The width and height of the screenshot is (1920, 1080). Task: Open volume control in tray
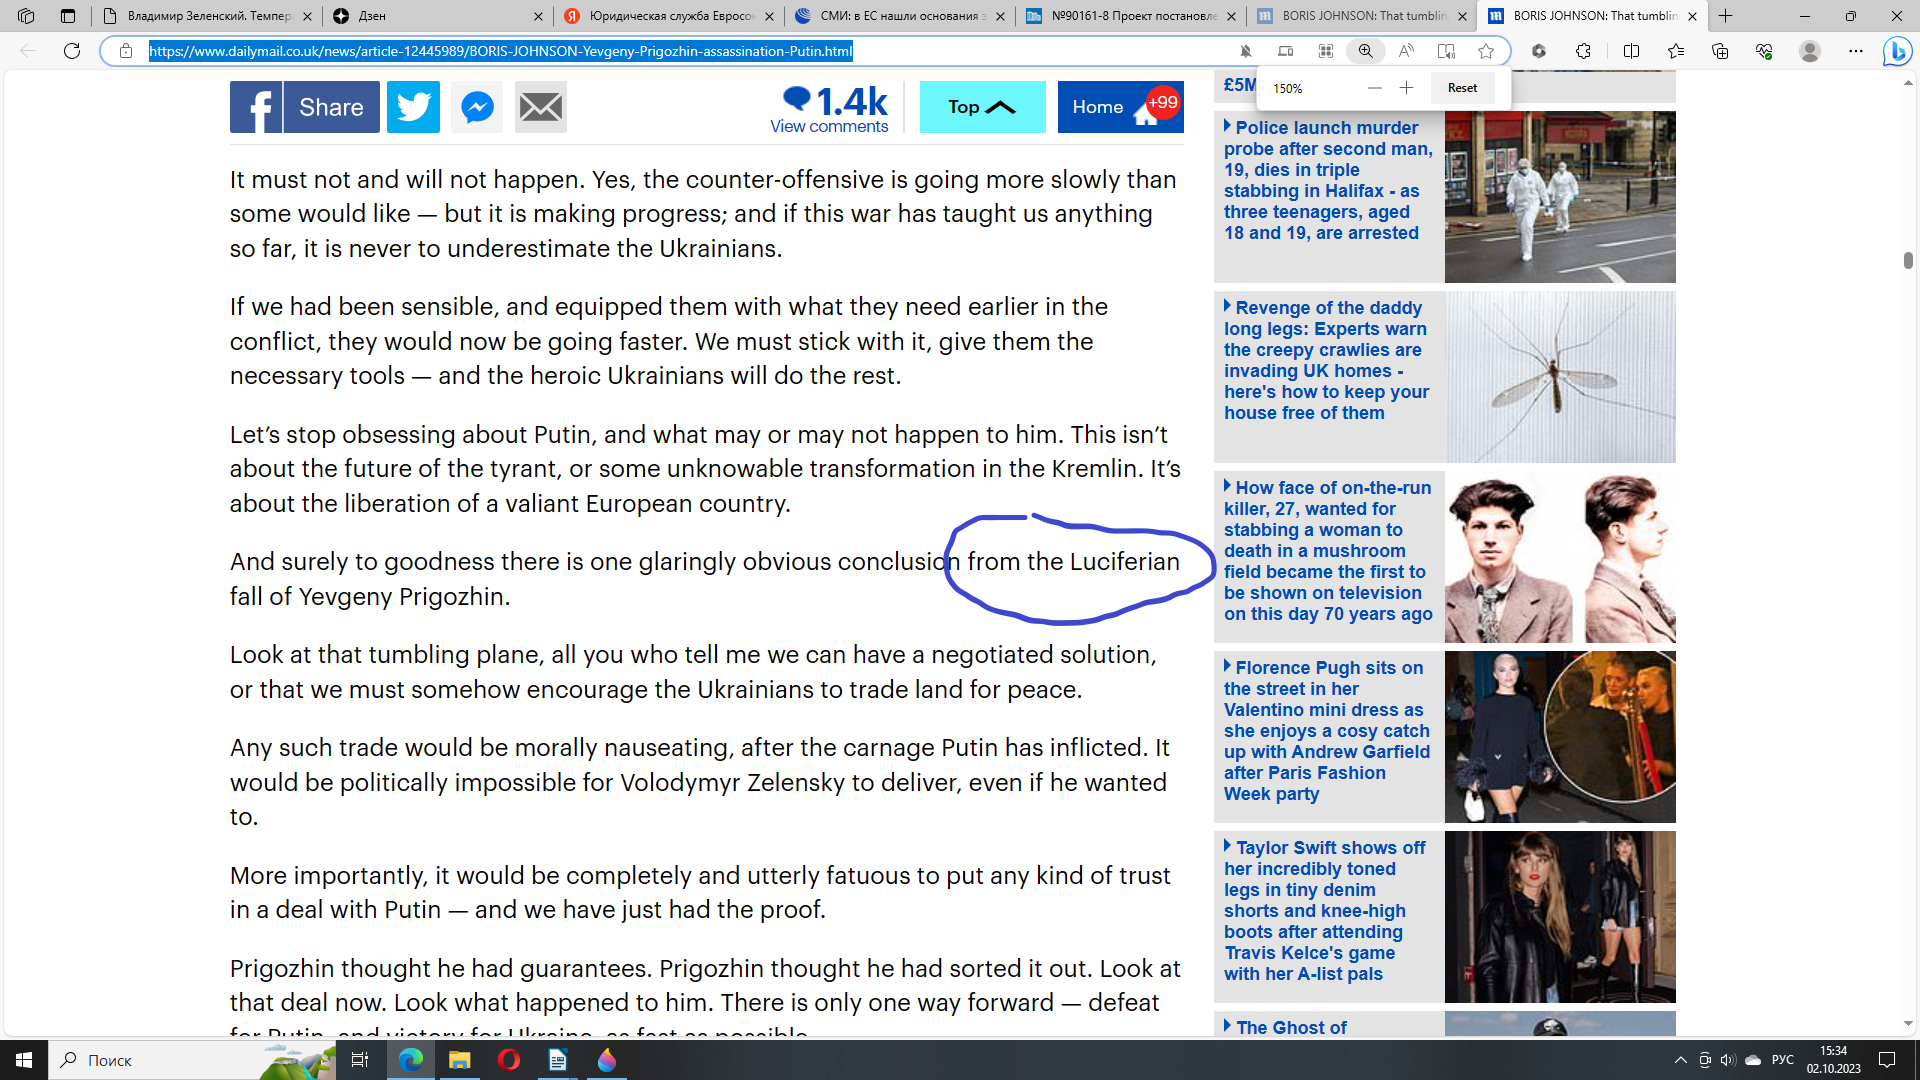pos(1728,1060)
